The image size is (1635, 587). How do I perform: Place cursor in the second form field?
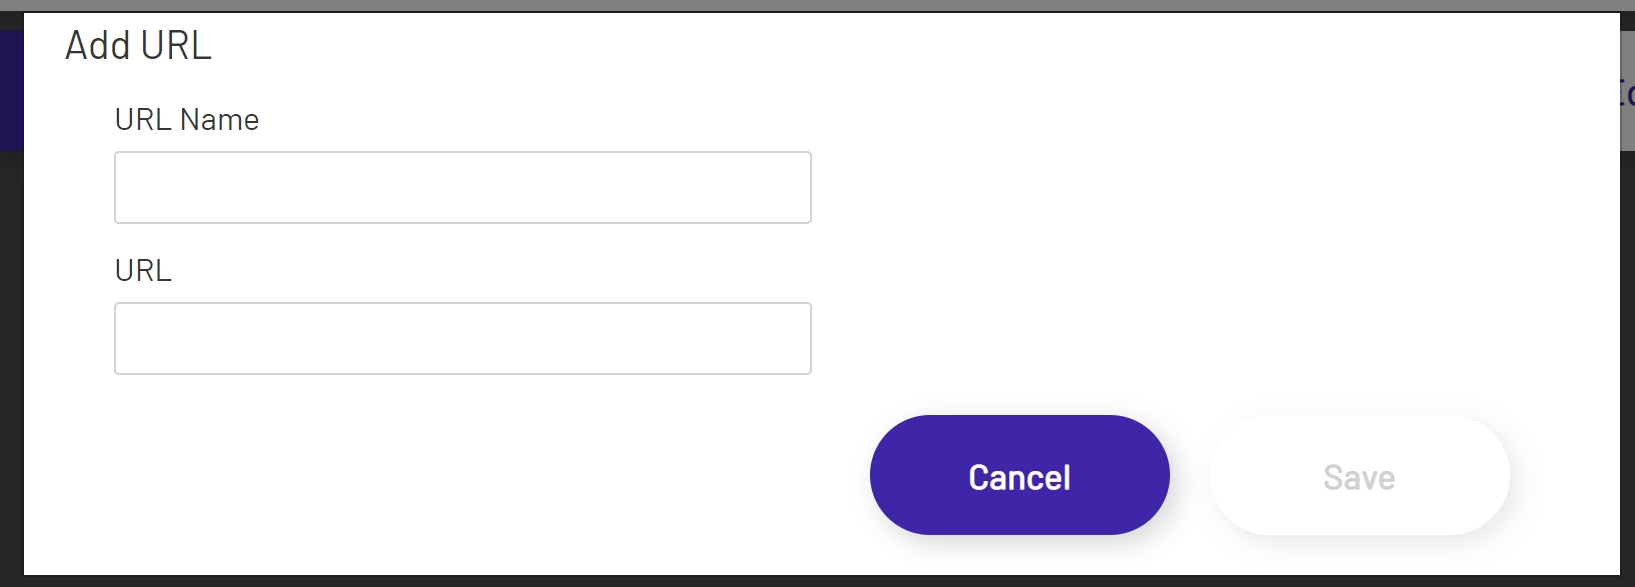462,338
